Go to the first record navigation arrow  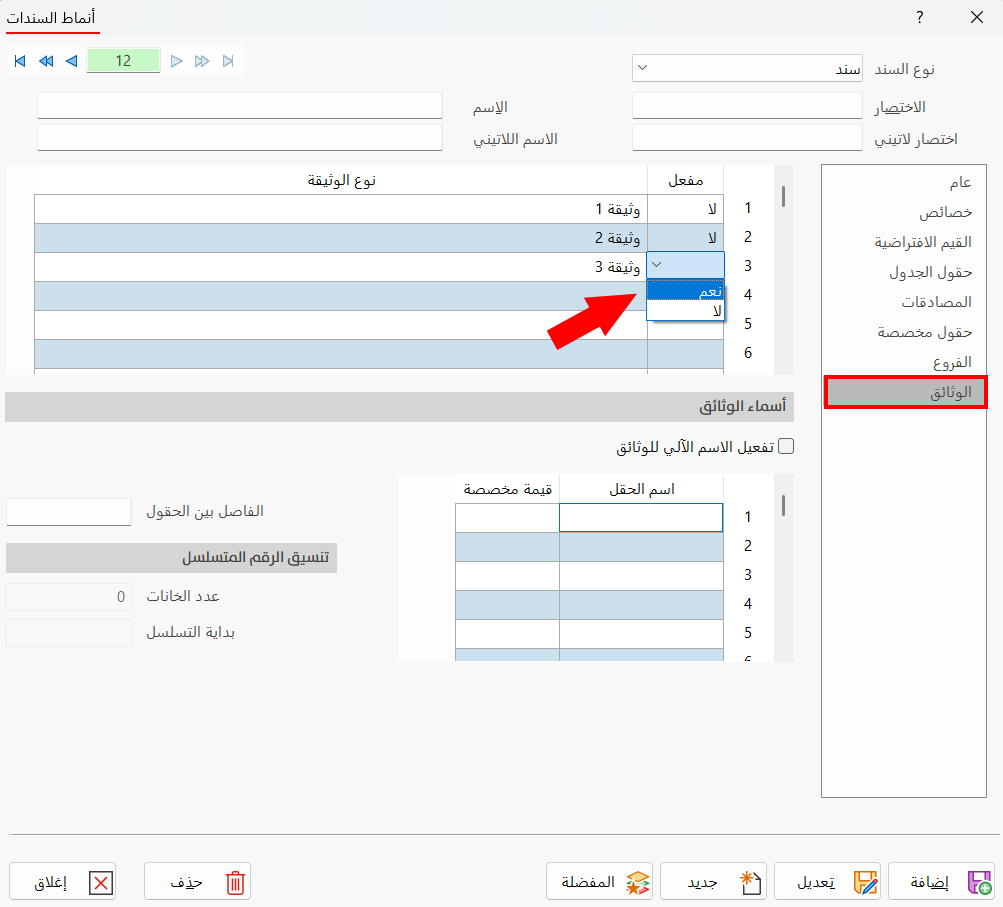(x=20, y=61)
